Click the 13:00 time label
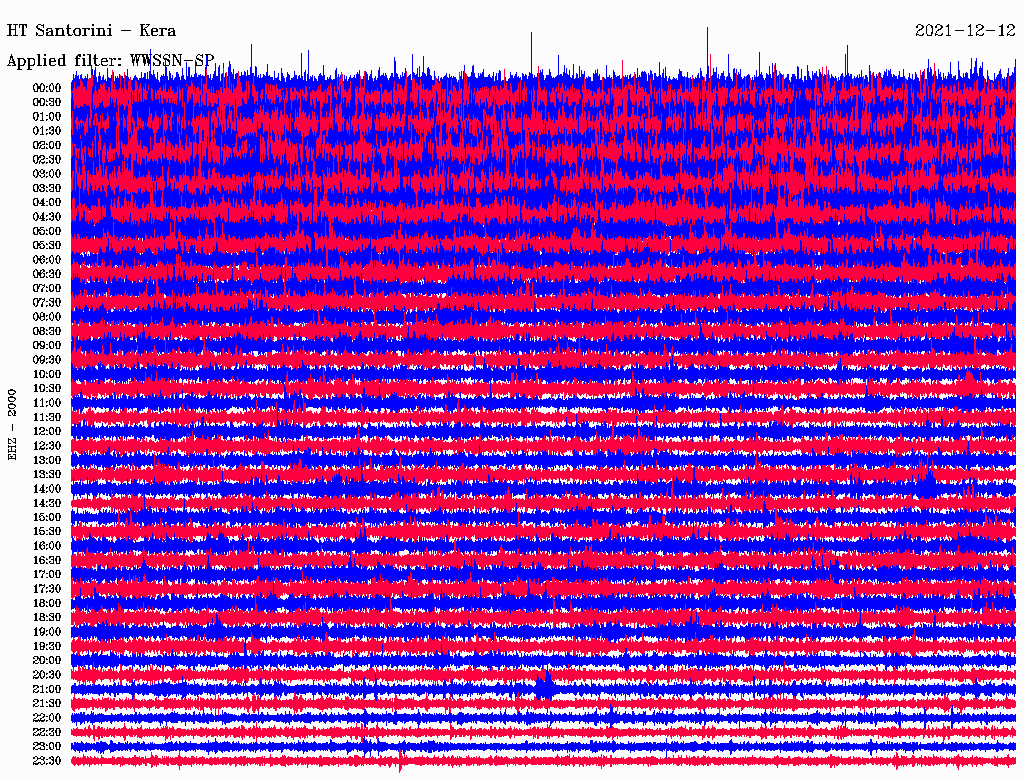 [x=47, y=461]
